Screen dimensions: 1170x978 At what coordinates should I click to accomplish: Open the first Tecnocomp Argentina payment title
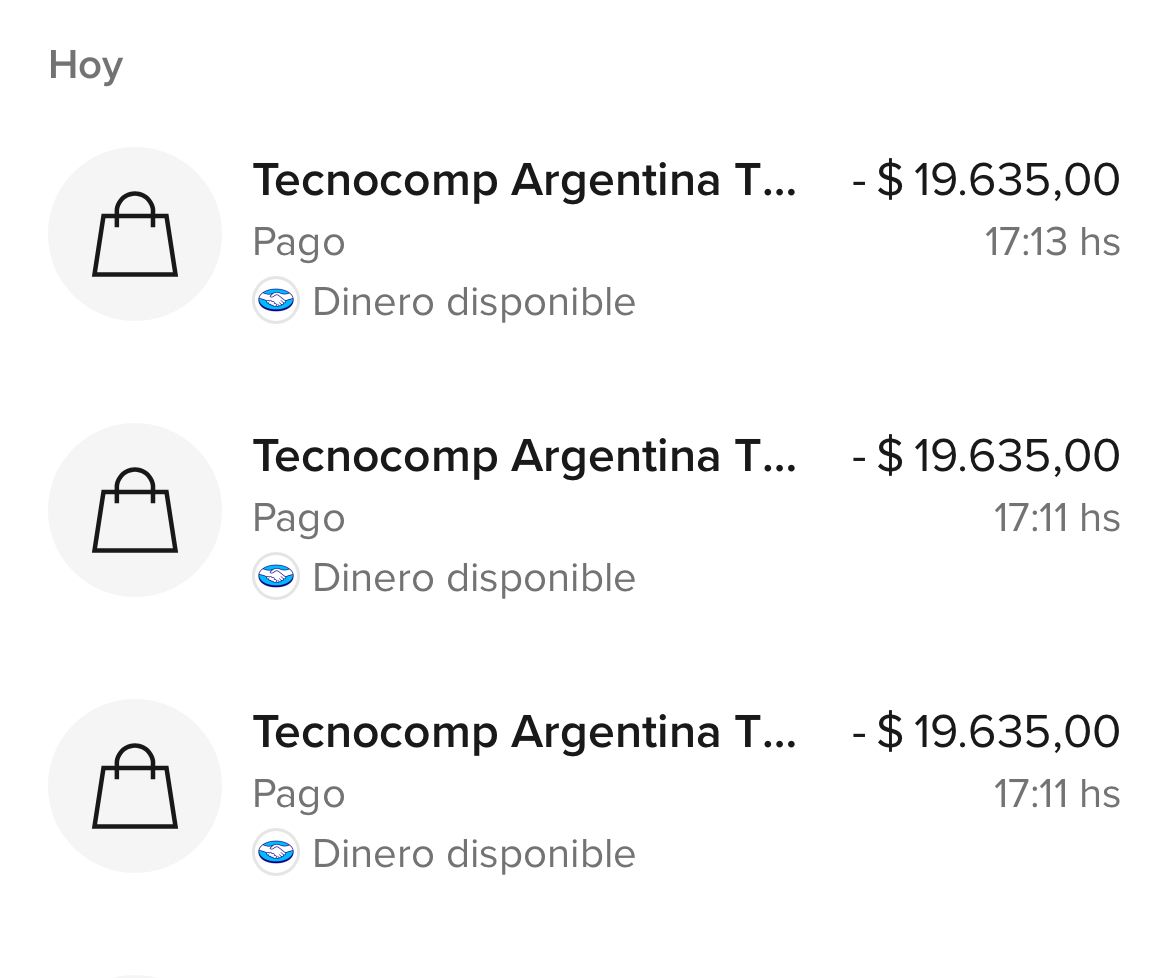pyautogui.click(x=525, y=181)
